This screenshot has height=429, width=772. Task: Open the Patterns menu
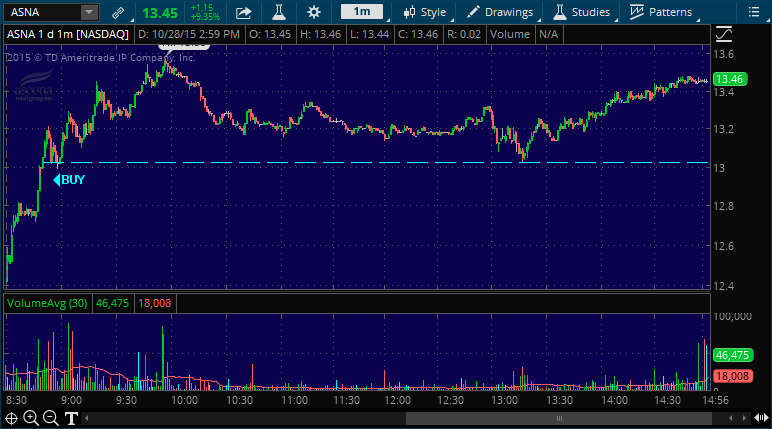click(x=661, y=12)
